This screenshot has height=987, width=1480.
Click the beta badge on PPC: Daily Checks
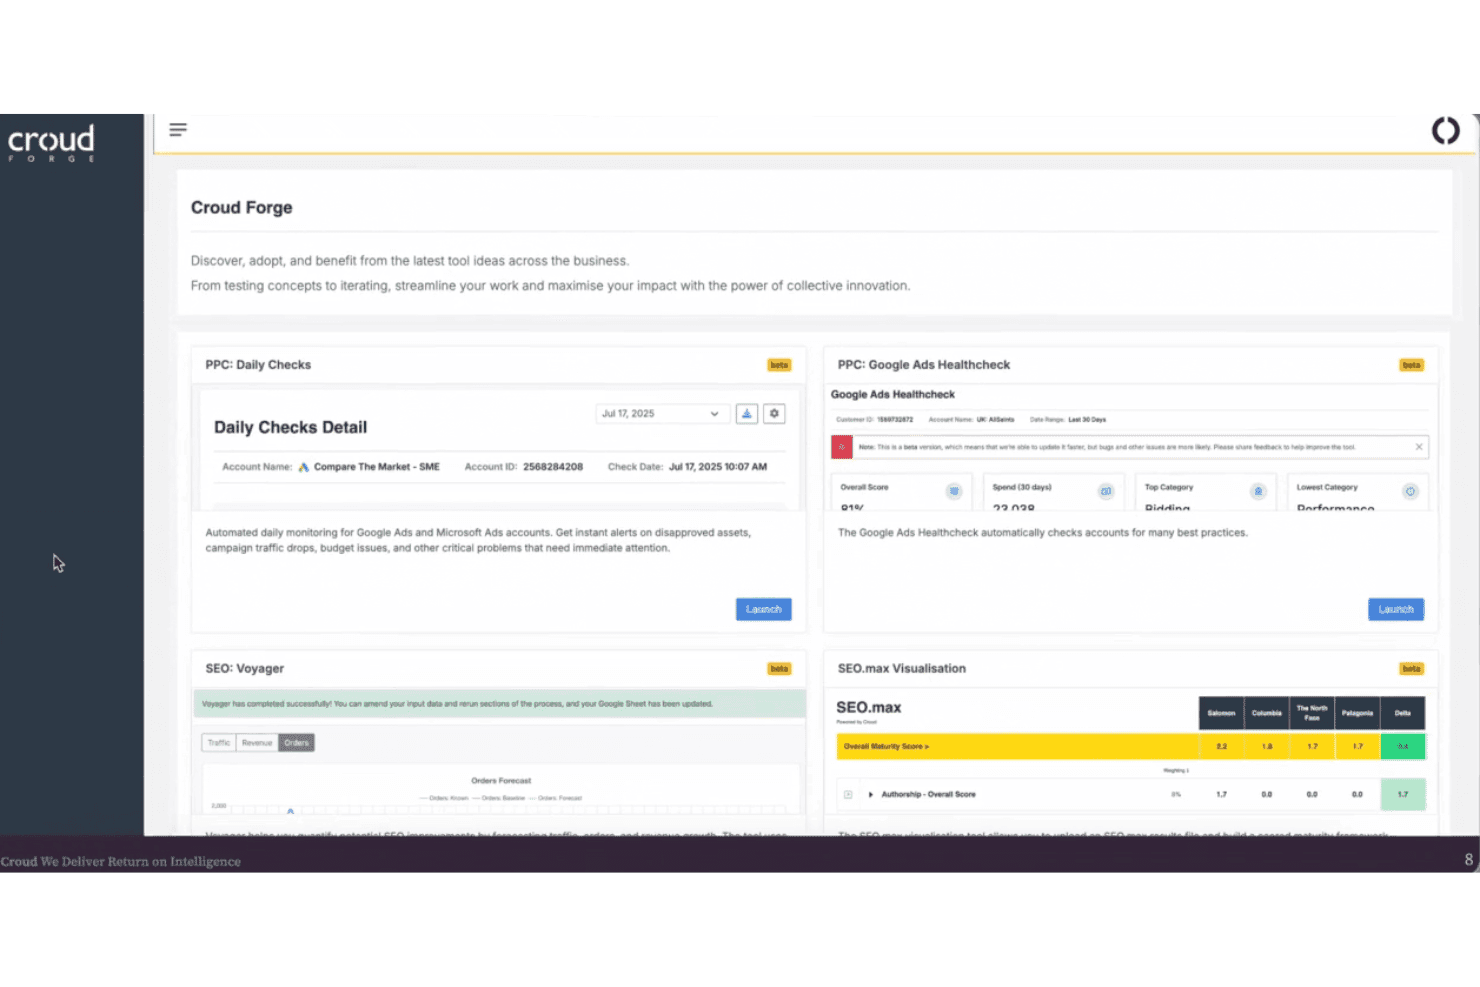point(779,365)
